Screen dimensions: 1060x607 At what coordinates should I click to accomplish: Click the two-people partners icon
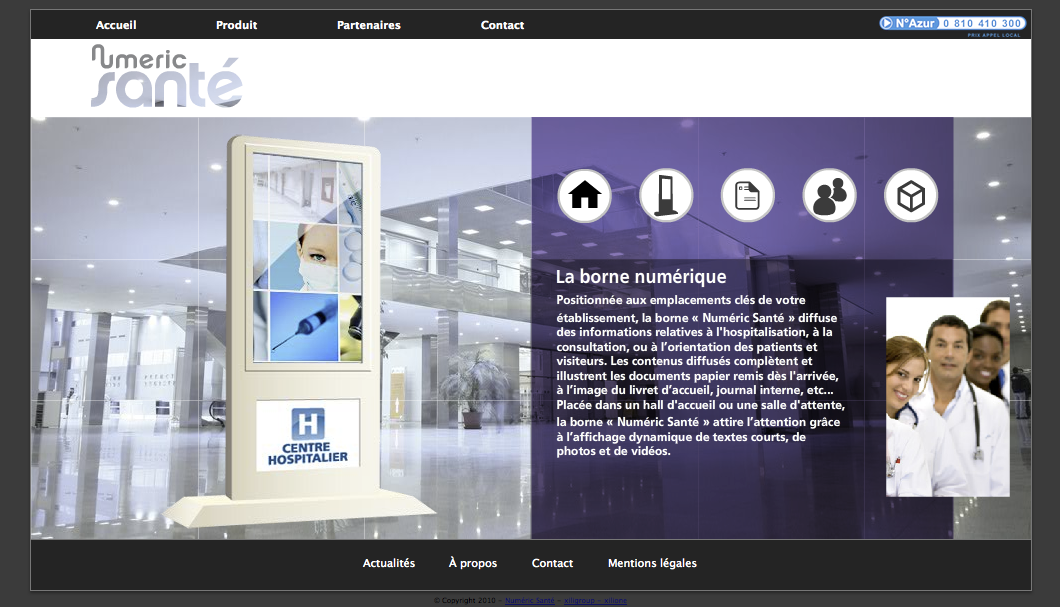click(829, 195)
